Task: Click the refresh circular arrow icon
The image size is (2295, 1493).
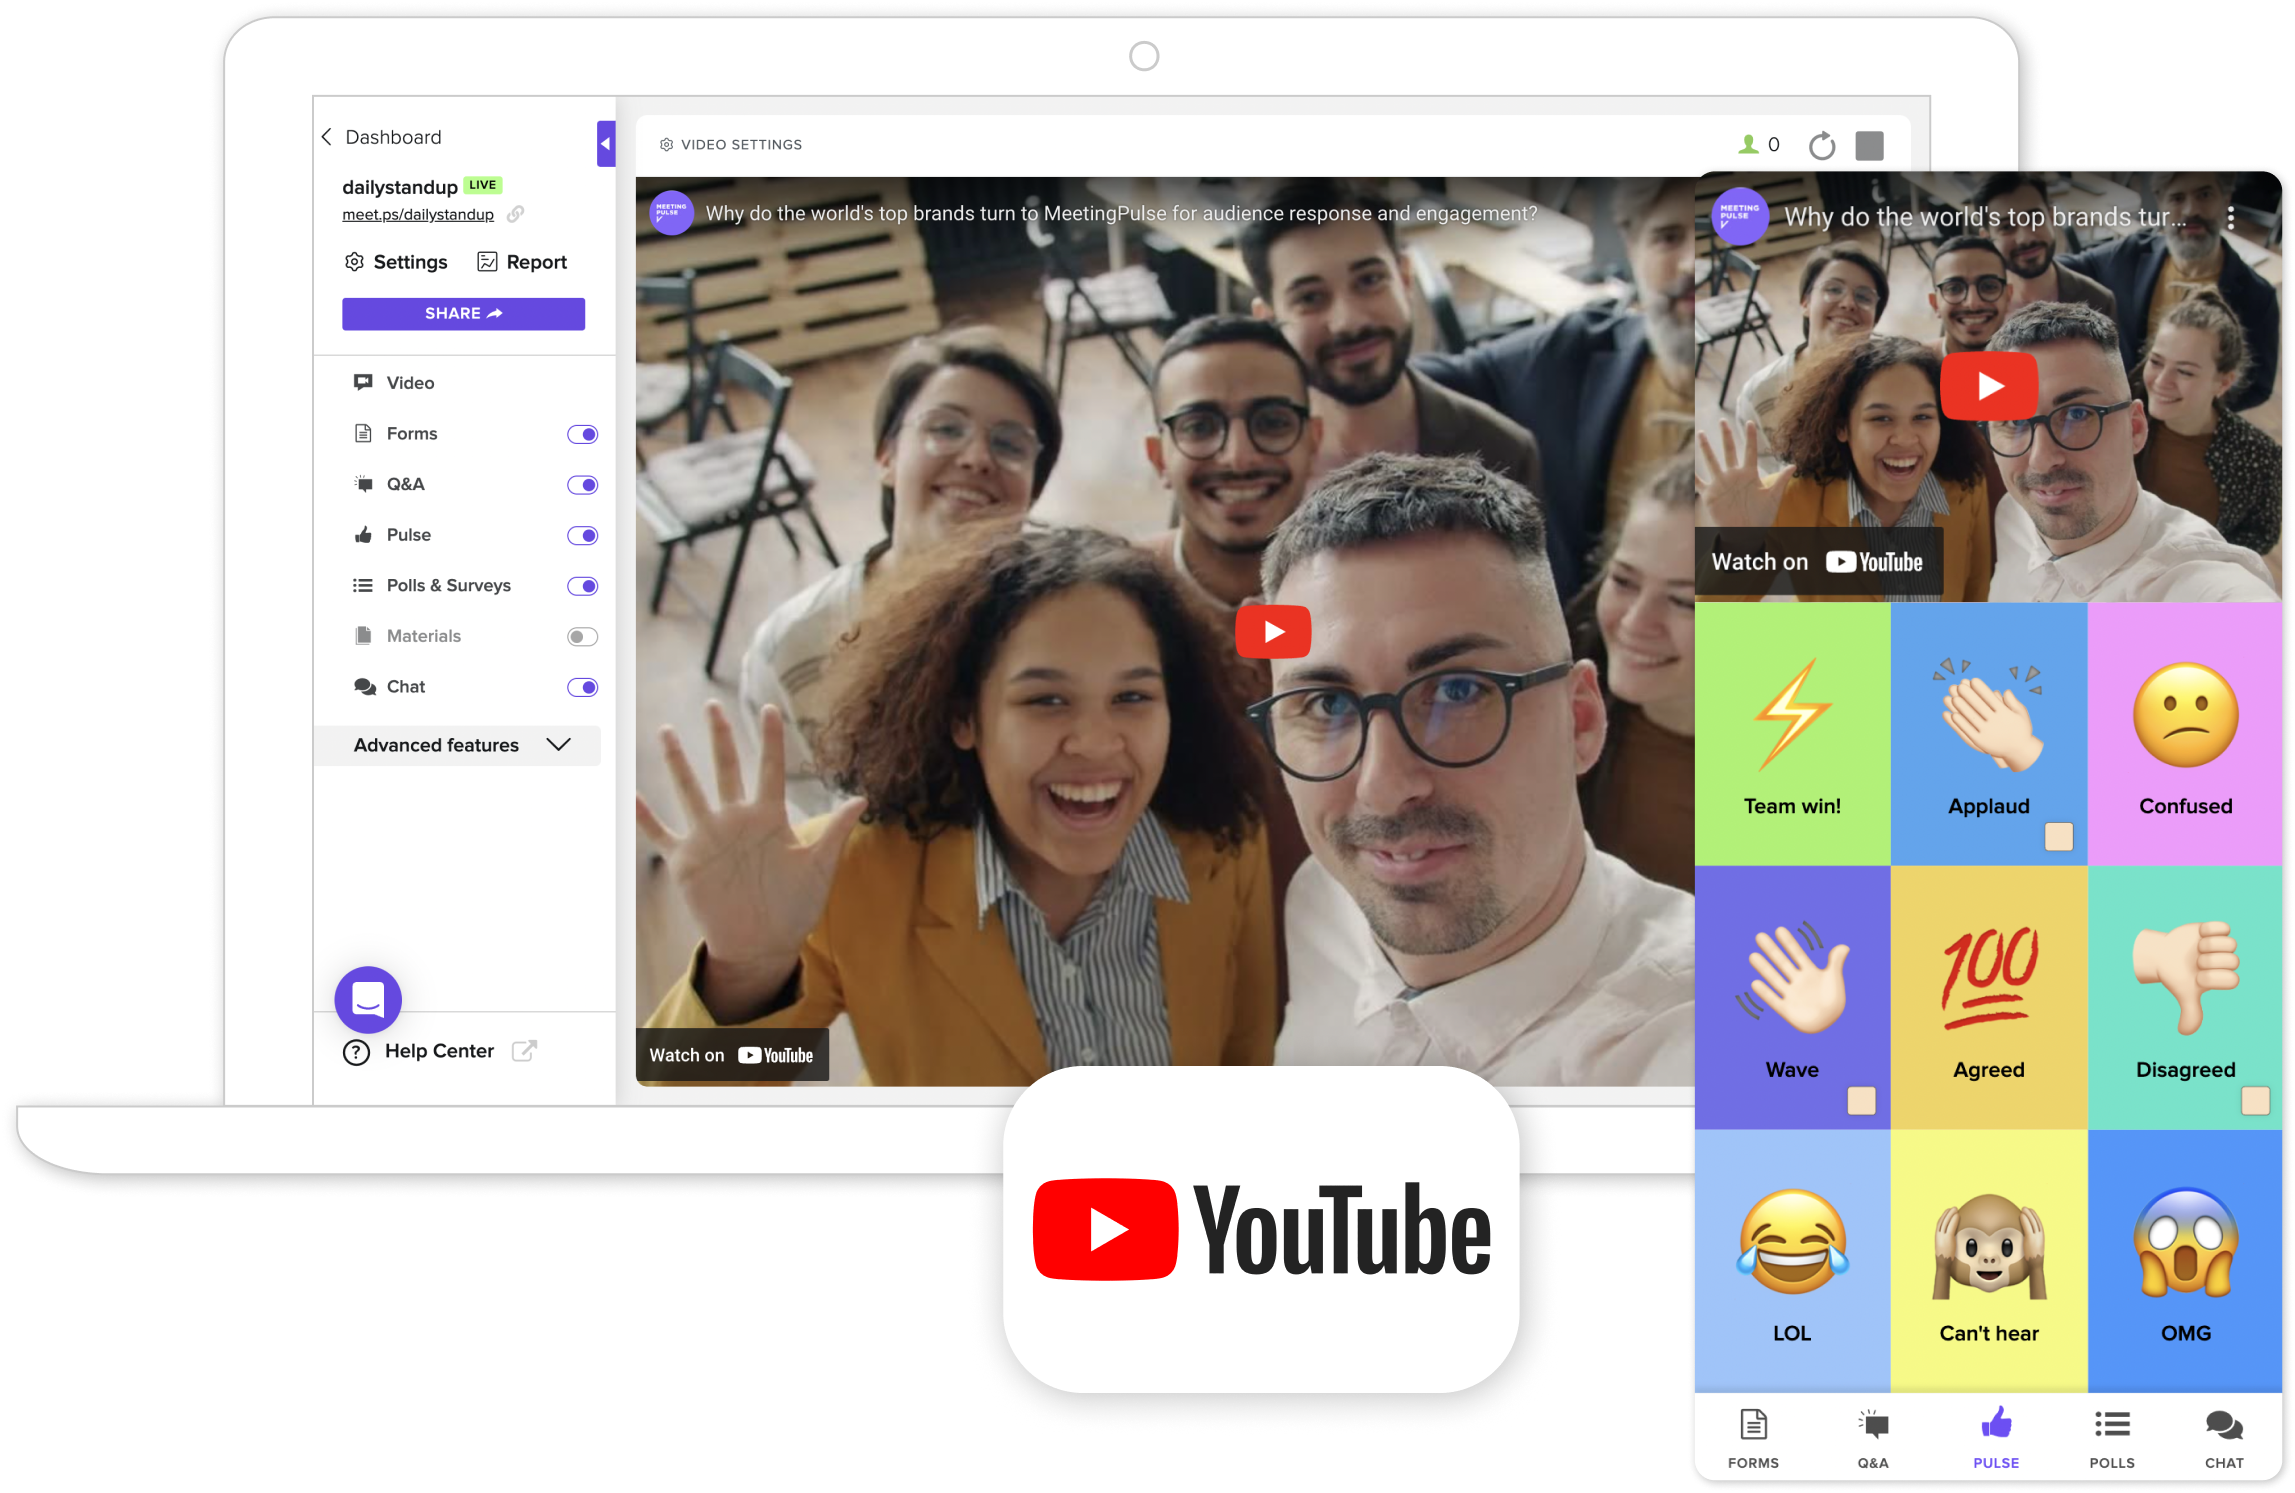Action: (1822, 146)
